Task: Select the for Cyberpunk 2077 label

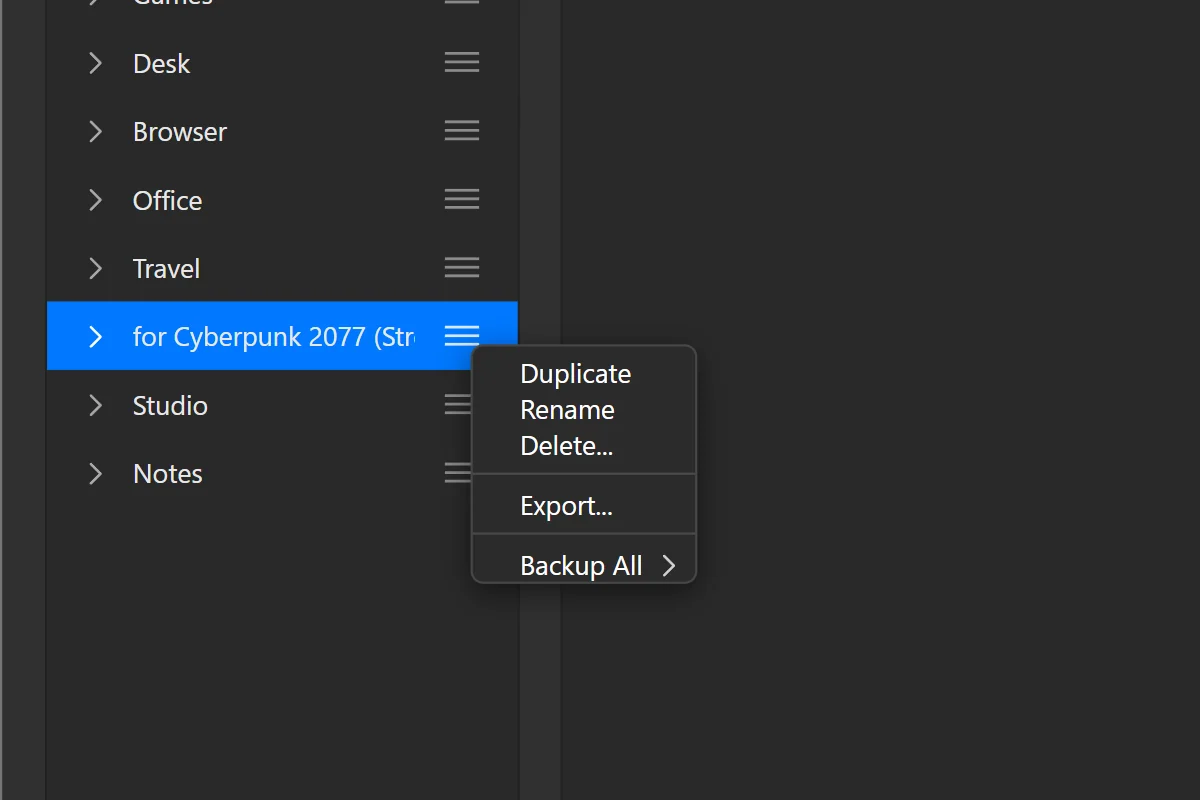Action: point(274,337)
